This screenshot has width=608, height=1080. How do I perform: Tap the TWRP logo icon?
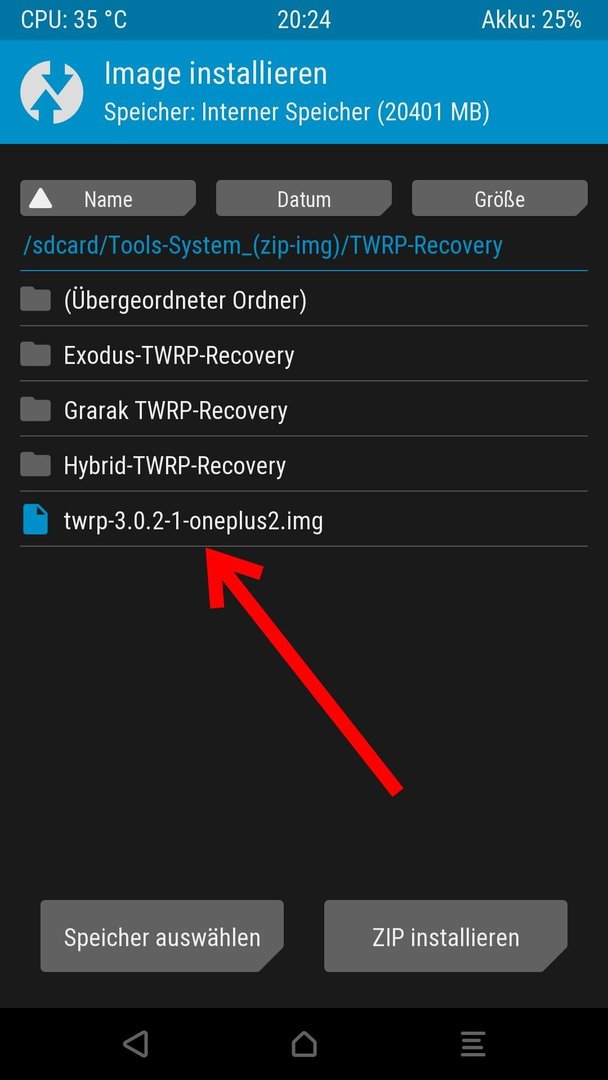pos(52,92)
